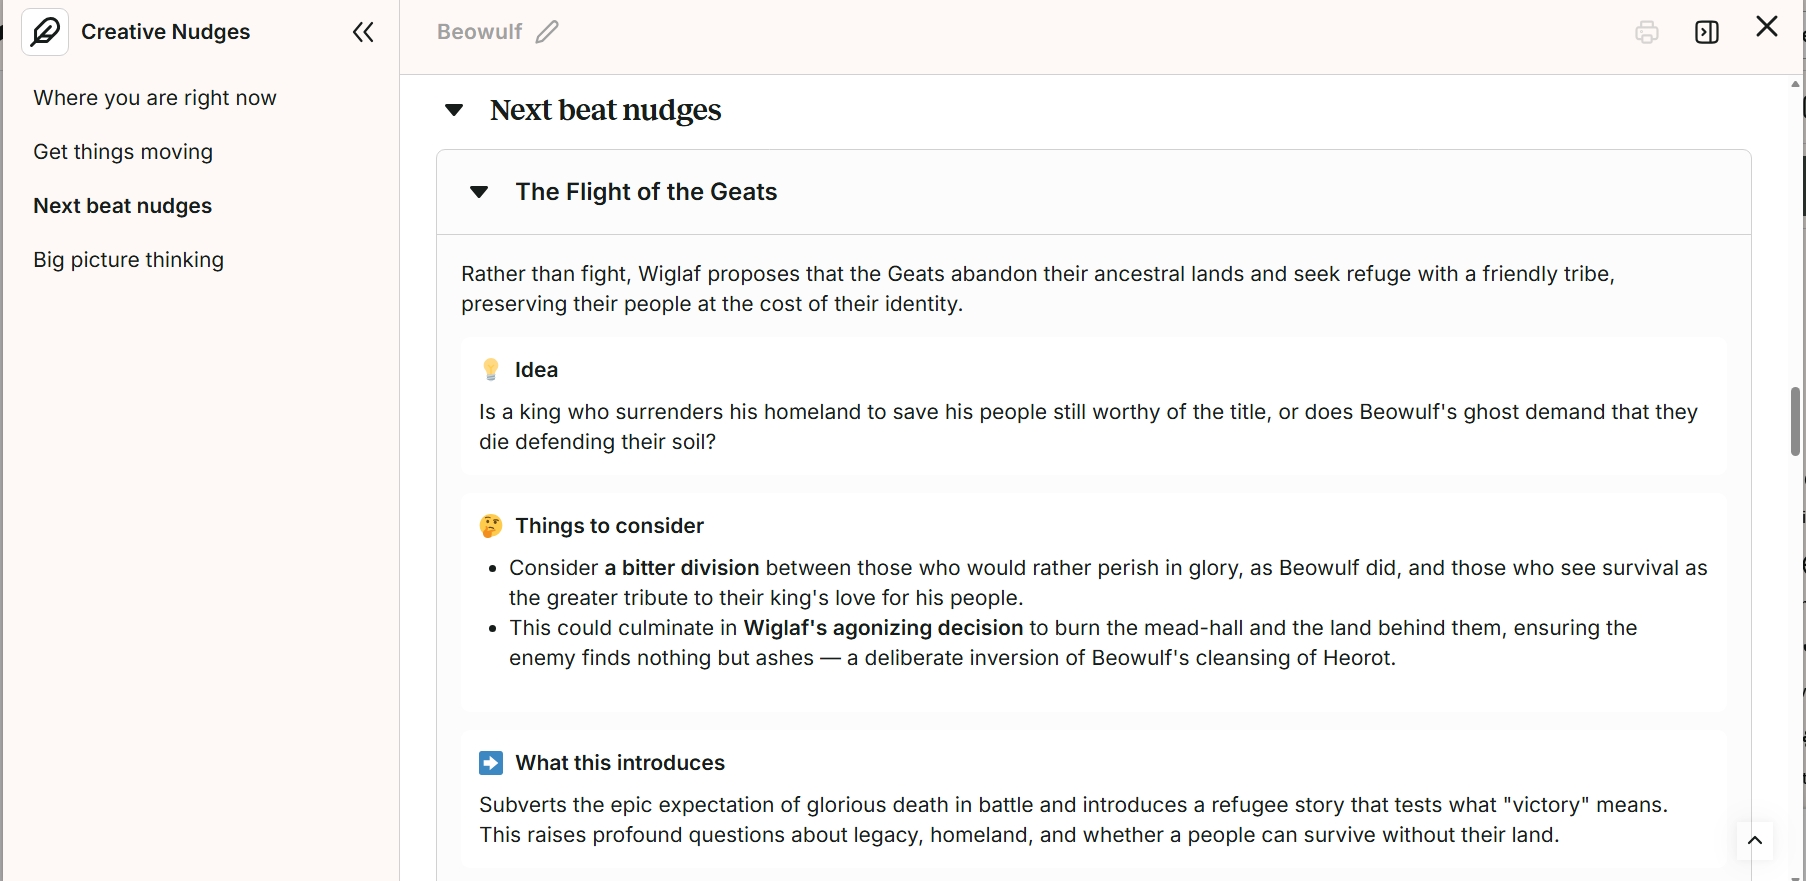Toggle the side panel layout icon
1806x881 pixels.
pyautogui.click(x=1707, y=33)
